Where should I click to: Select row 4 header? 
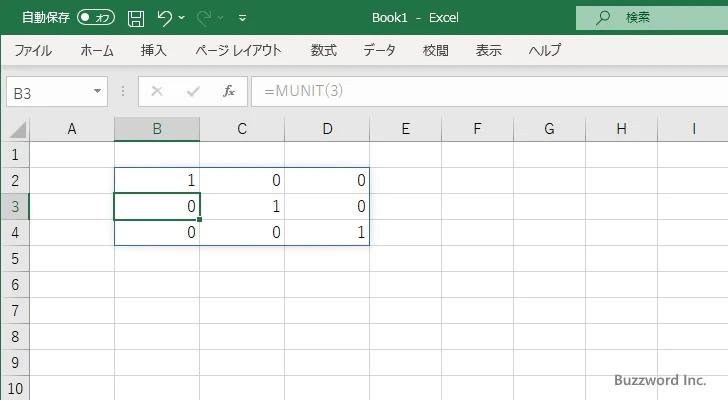click(15, 232)
